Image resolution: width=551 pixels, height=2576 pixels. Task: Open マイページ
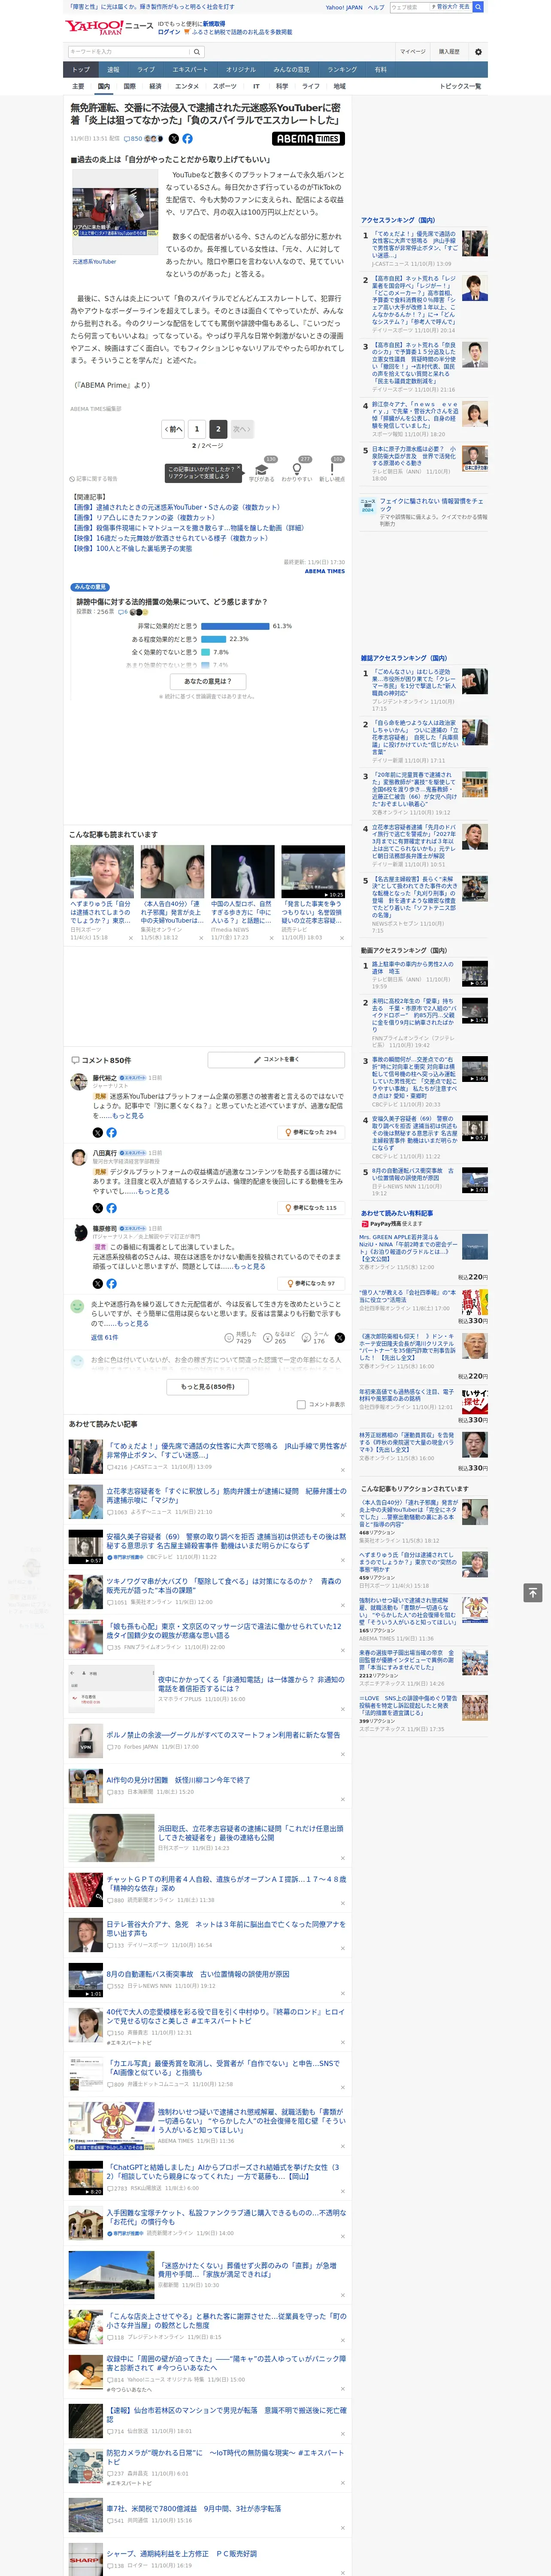[413, 52]
